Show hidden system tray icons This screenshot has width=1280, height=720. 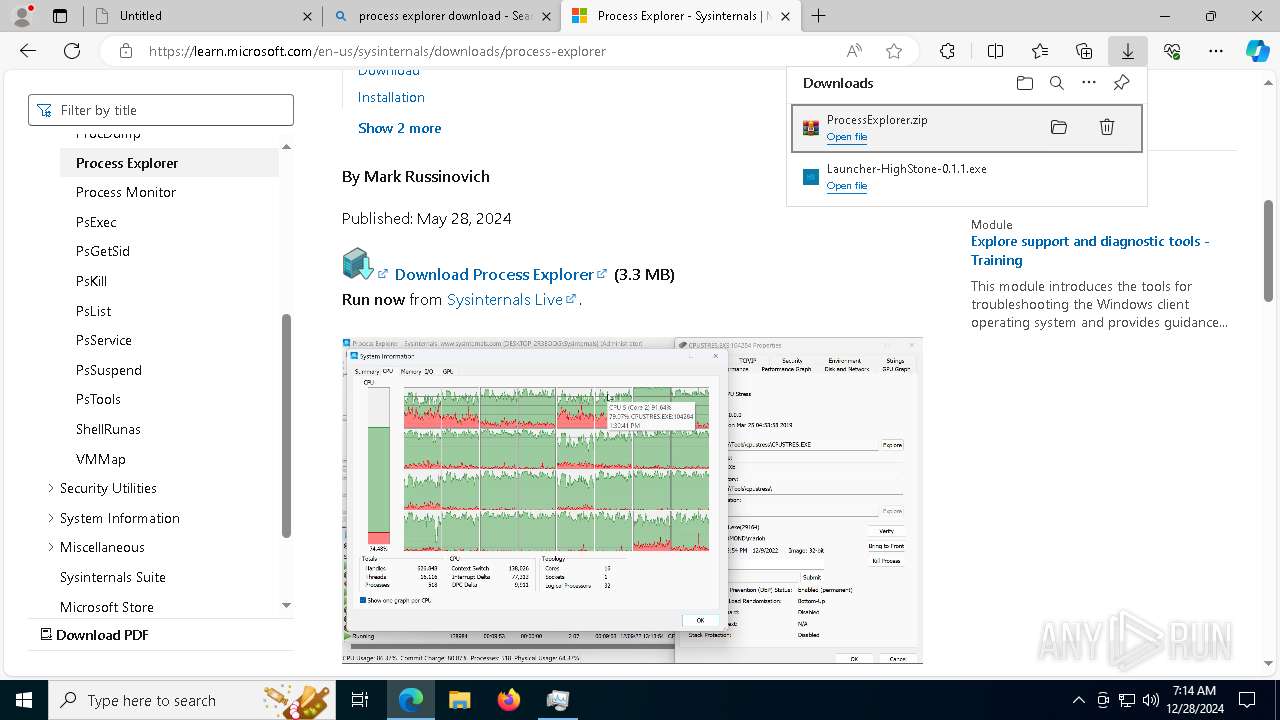[x=1078, y=700]
